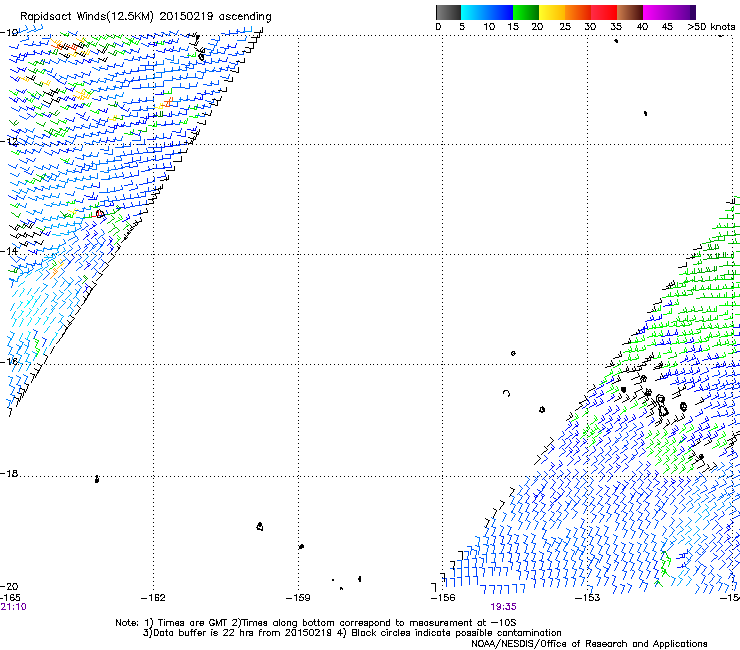Click the '-165' longitude axis label

(x=10, y=598)
